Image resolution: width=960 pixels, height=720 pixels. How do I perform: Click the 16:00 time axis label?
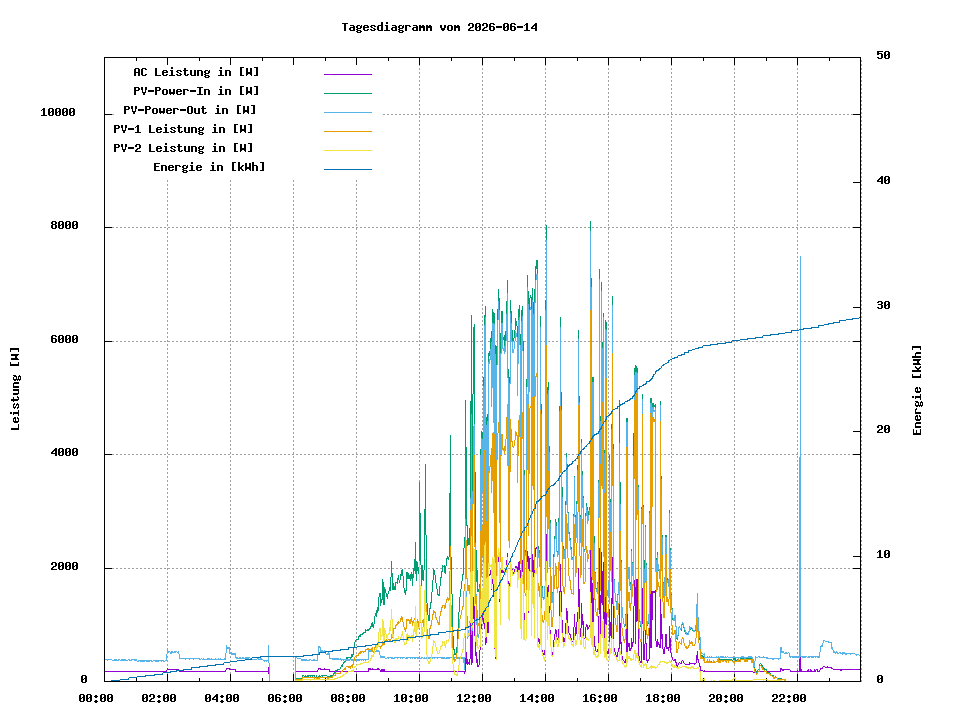pos(599,699)
